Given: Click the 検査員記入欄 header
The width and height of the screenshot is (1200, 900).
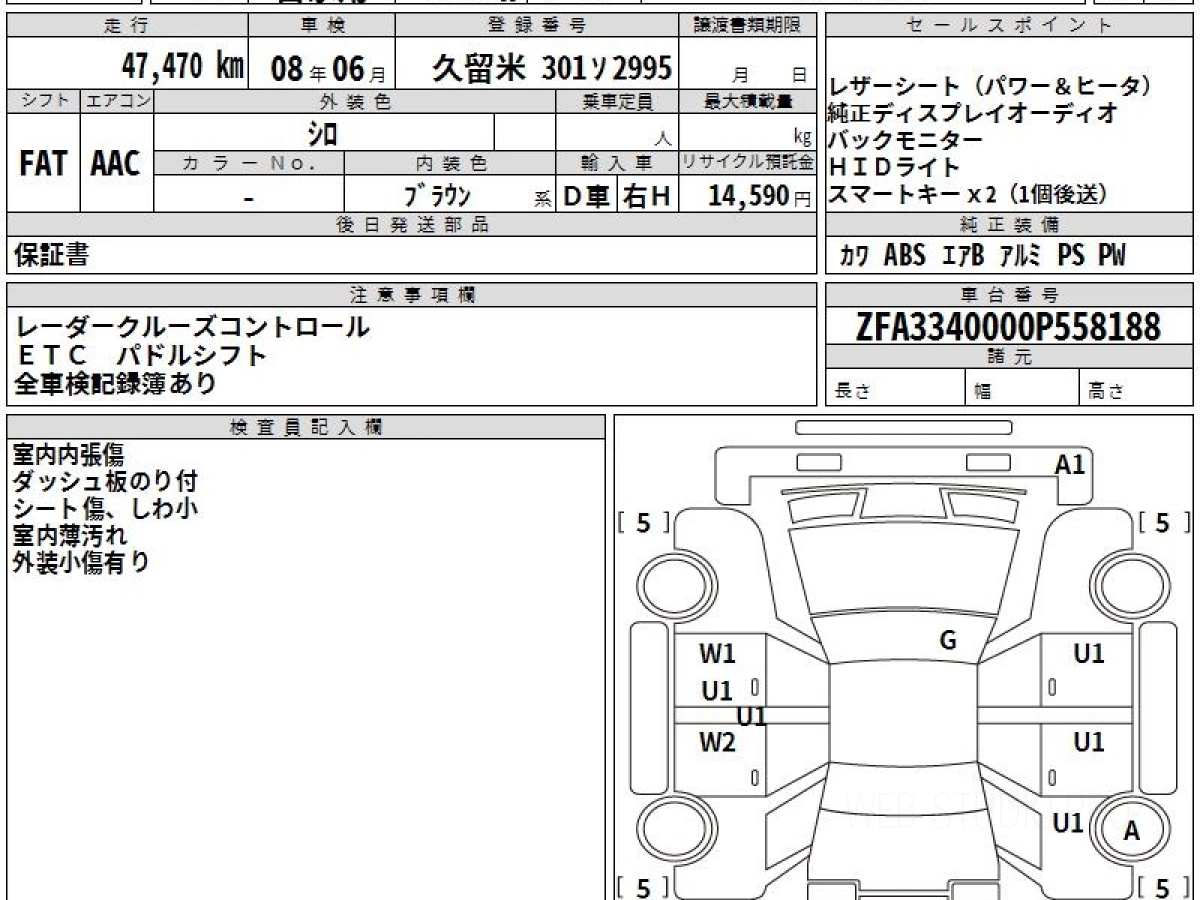Looking at the screenshot, I should [x=306, y=427].
